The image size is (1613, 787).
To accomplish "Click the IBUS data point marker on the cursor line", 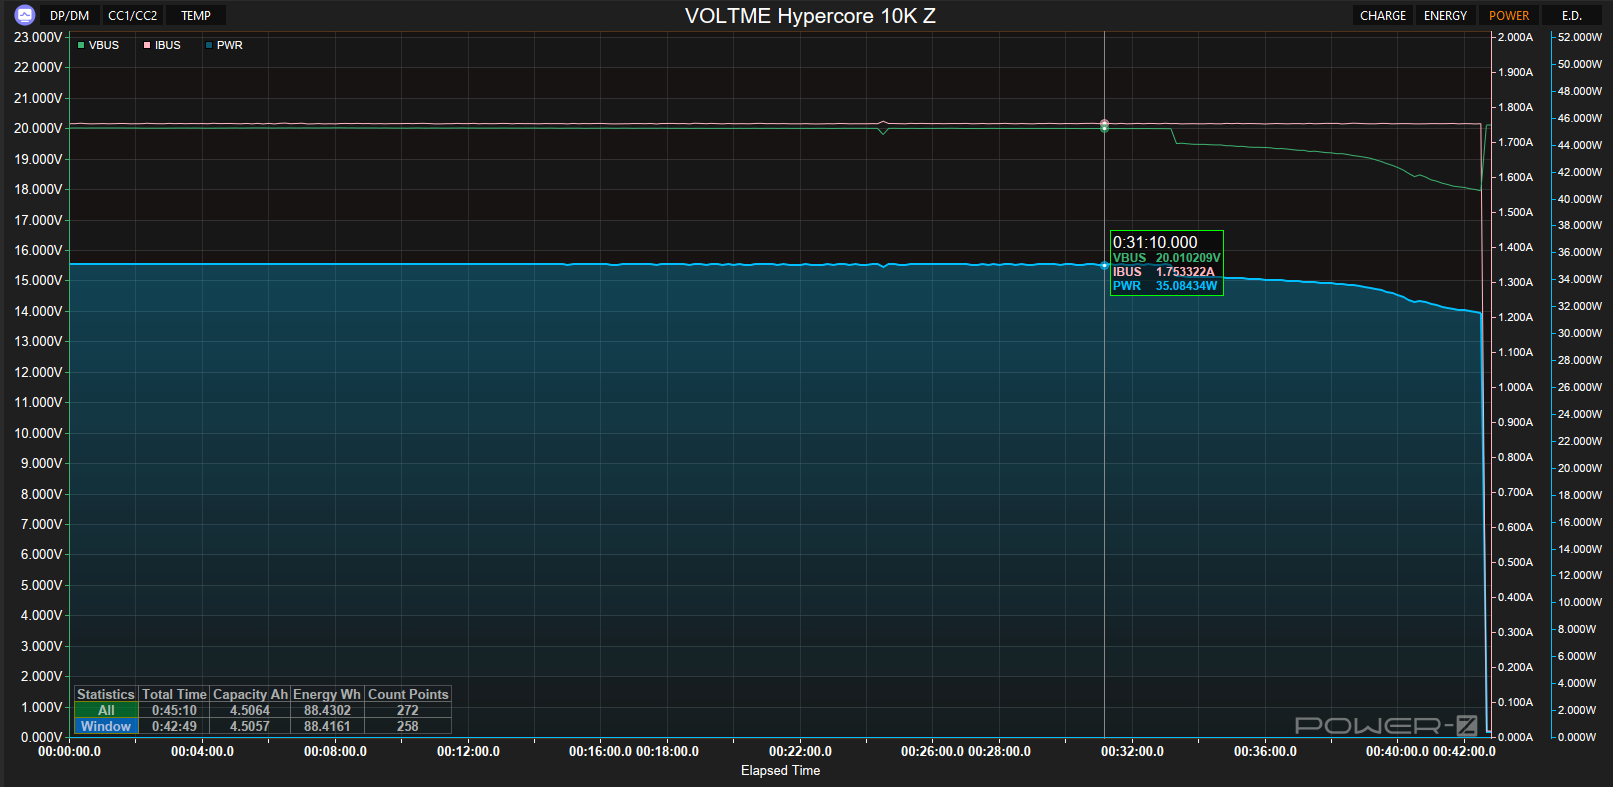I will [1104, 124].
